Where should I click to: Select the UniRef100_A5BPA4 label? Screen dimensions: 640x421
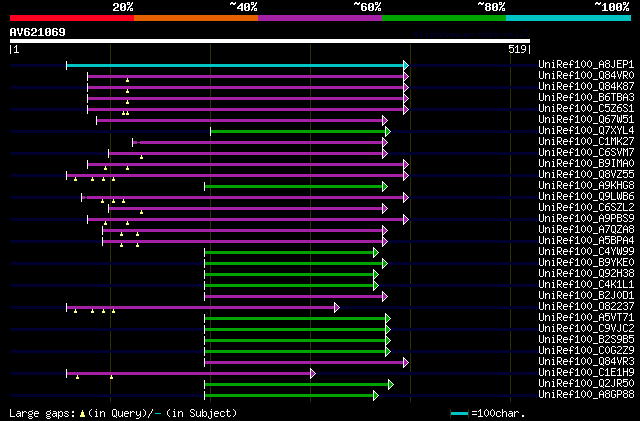pos(586,241)
